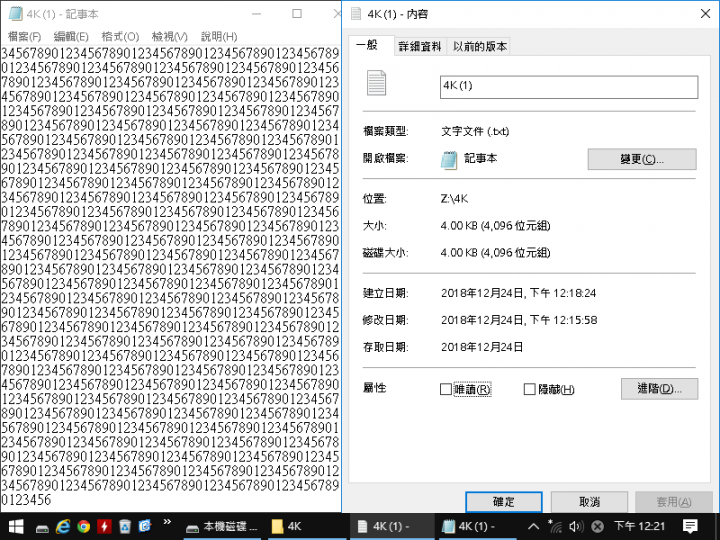Show hidden system tray icons
This screenshot has width=720, height=540.
tap(533, 526)
